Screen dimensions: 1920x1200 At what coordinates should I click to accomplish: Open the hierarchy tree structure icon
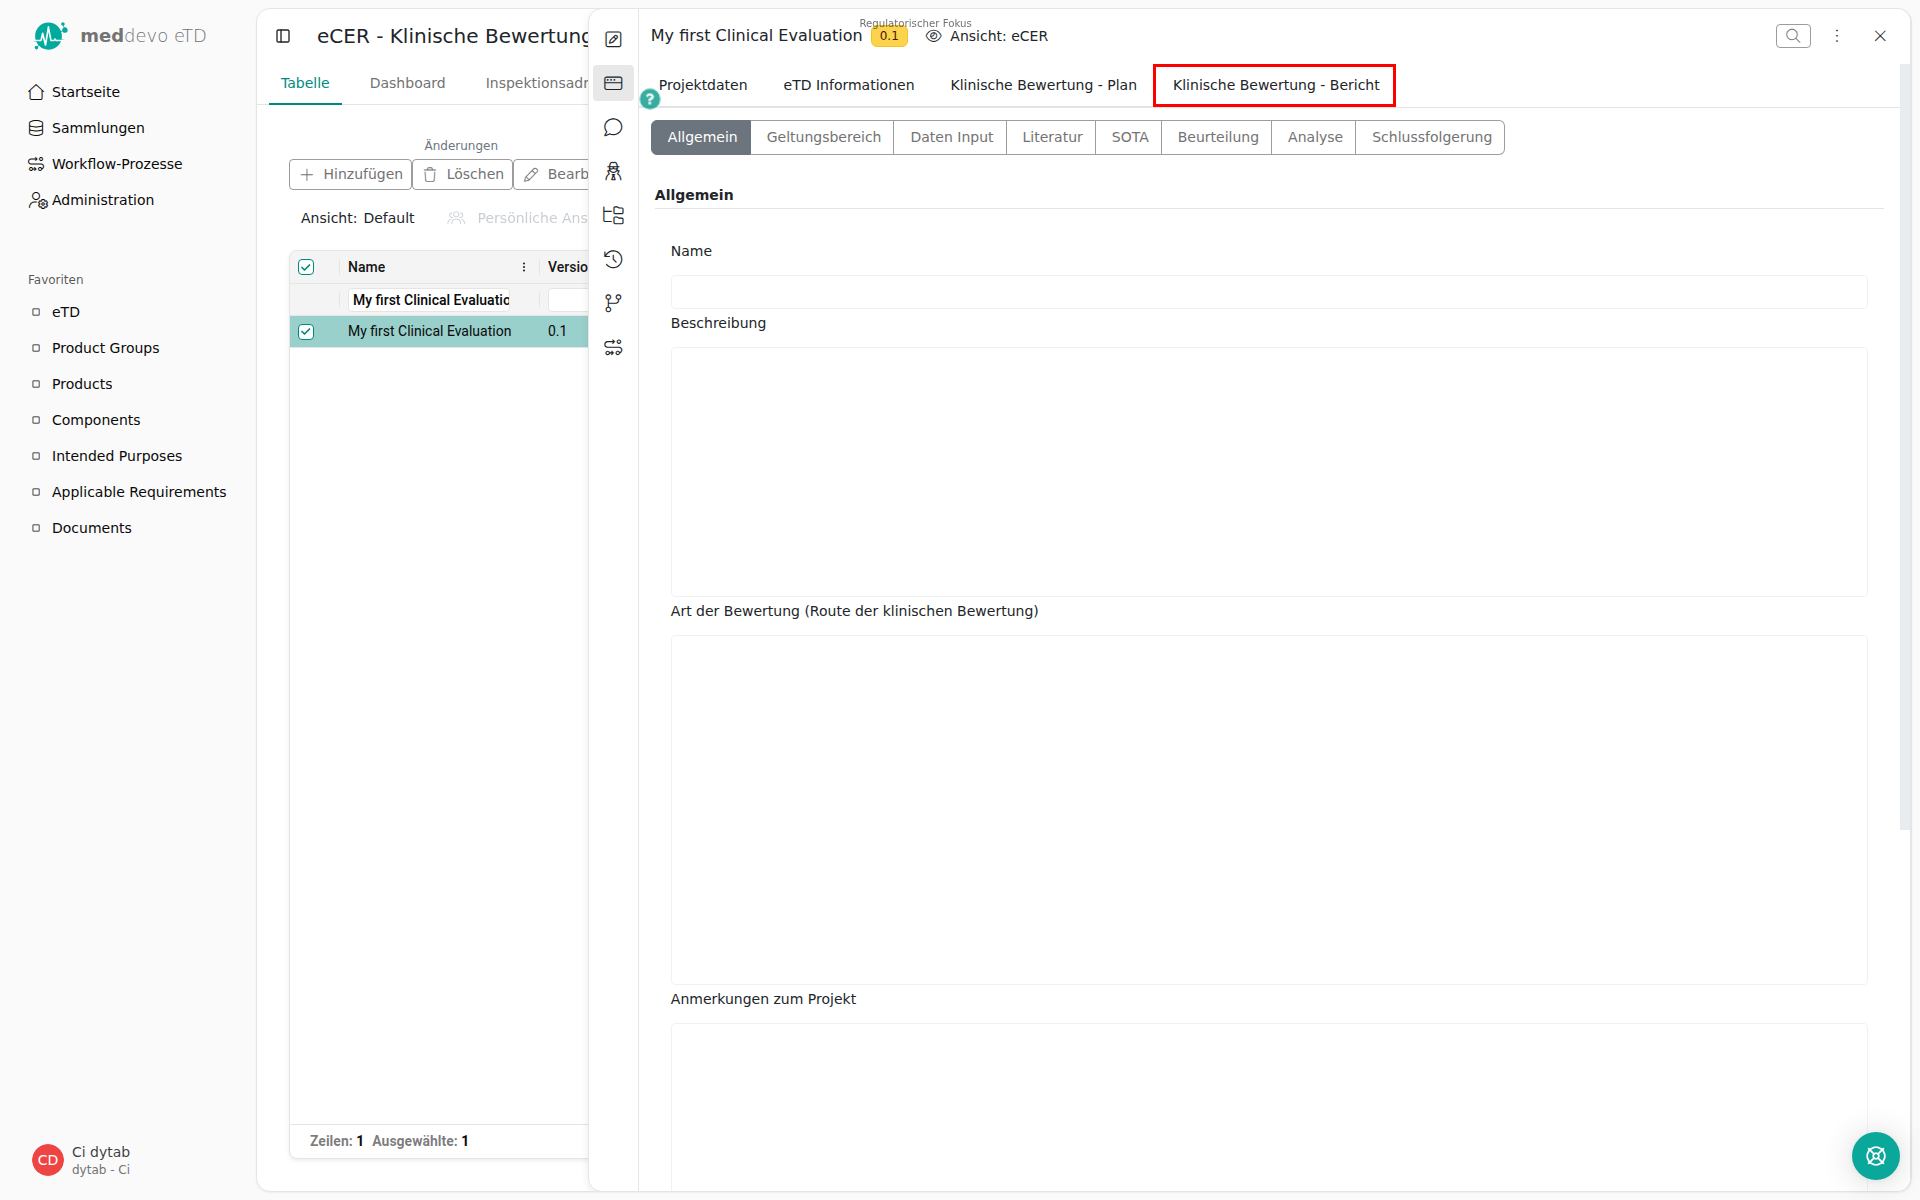(613, 215)
